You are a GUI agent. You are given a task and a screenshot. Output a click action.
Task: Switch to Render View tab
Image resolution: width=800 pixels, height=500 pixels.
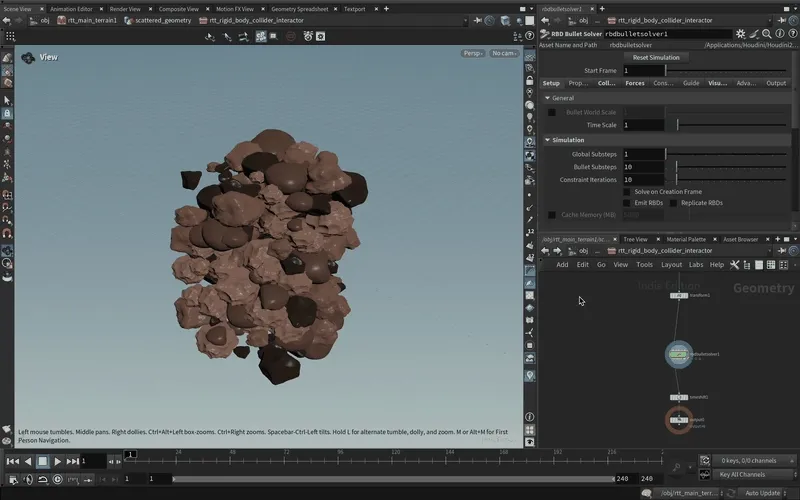[125, 9]
